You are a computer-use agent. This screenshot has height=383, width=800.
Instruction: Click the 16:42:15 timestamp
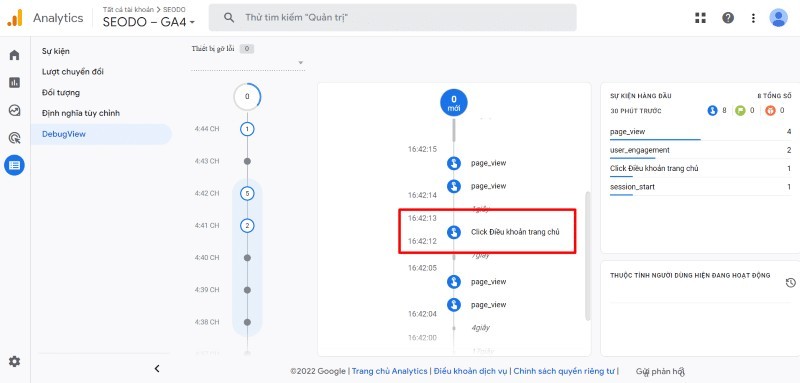click(x=422, y=149)
